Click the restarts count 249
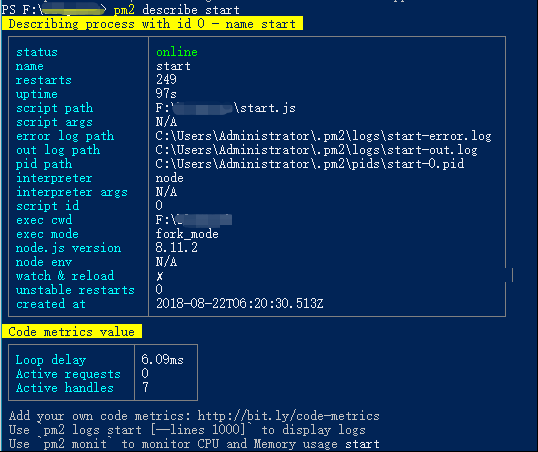 166,80
